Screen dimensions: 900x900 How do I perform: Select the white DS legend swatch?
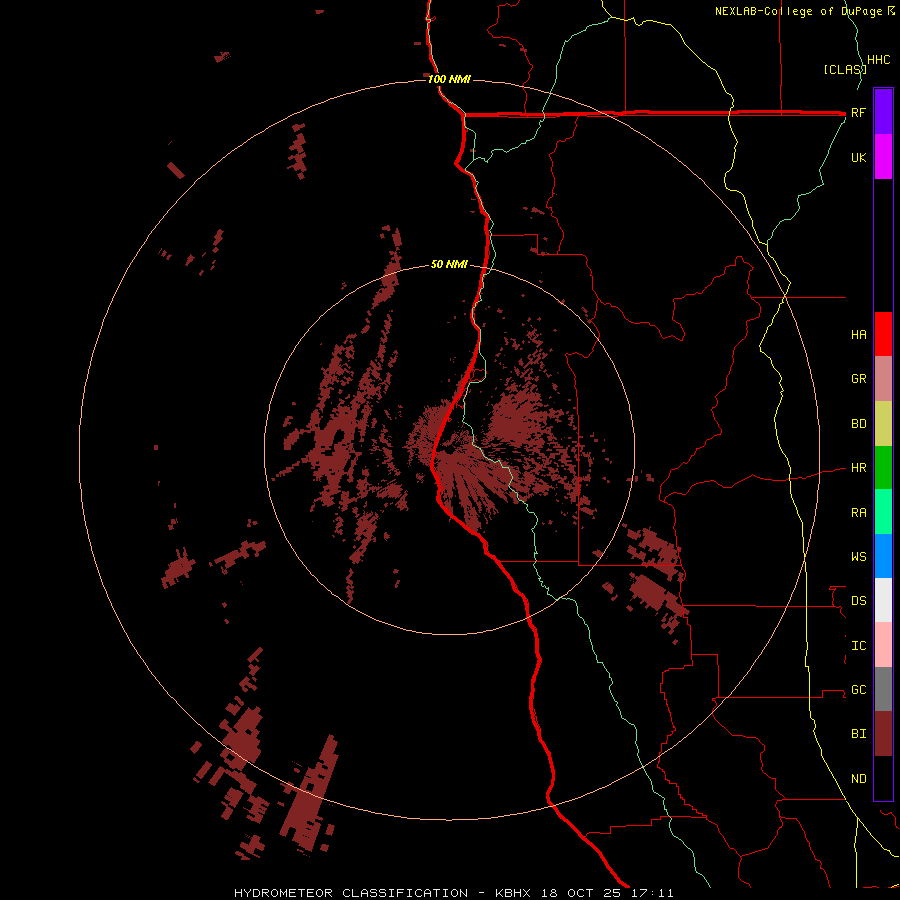(x=883, y=600)
